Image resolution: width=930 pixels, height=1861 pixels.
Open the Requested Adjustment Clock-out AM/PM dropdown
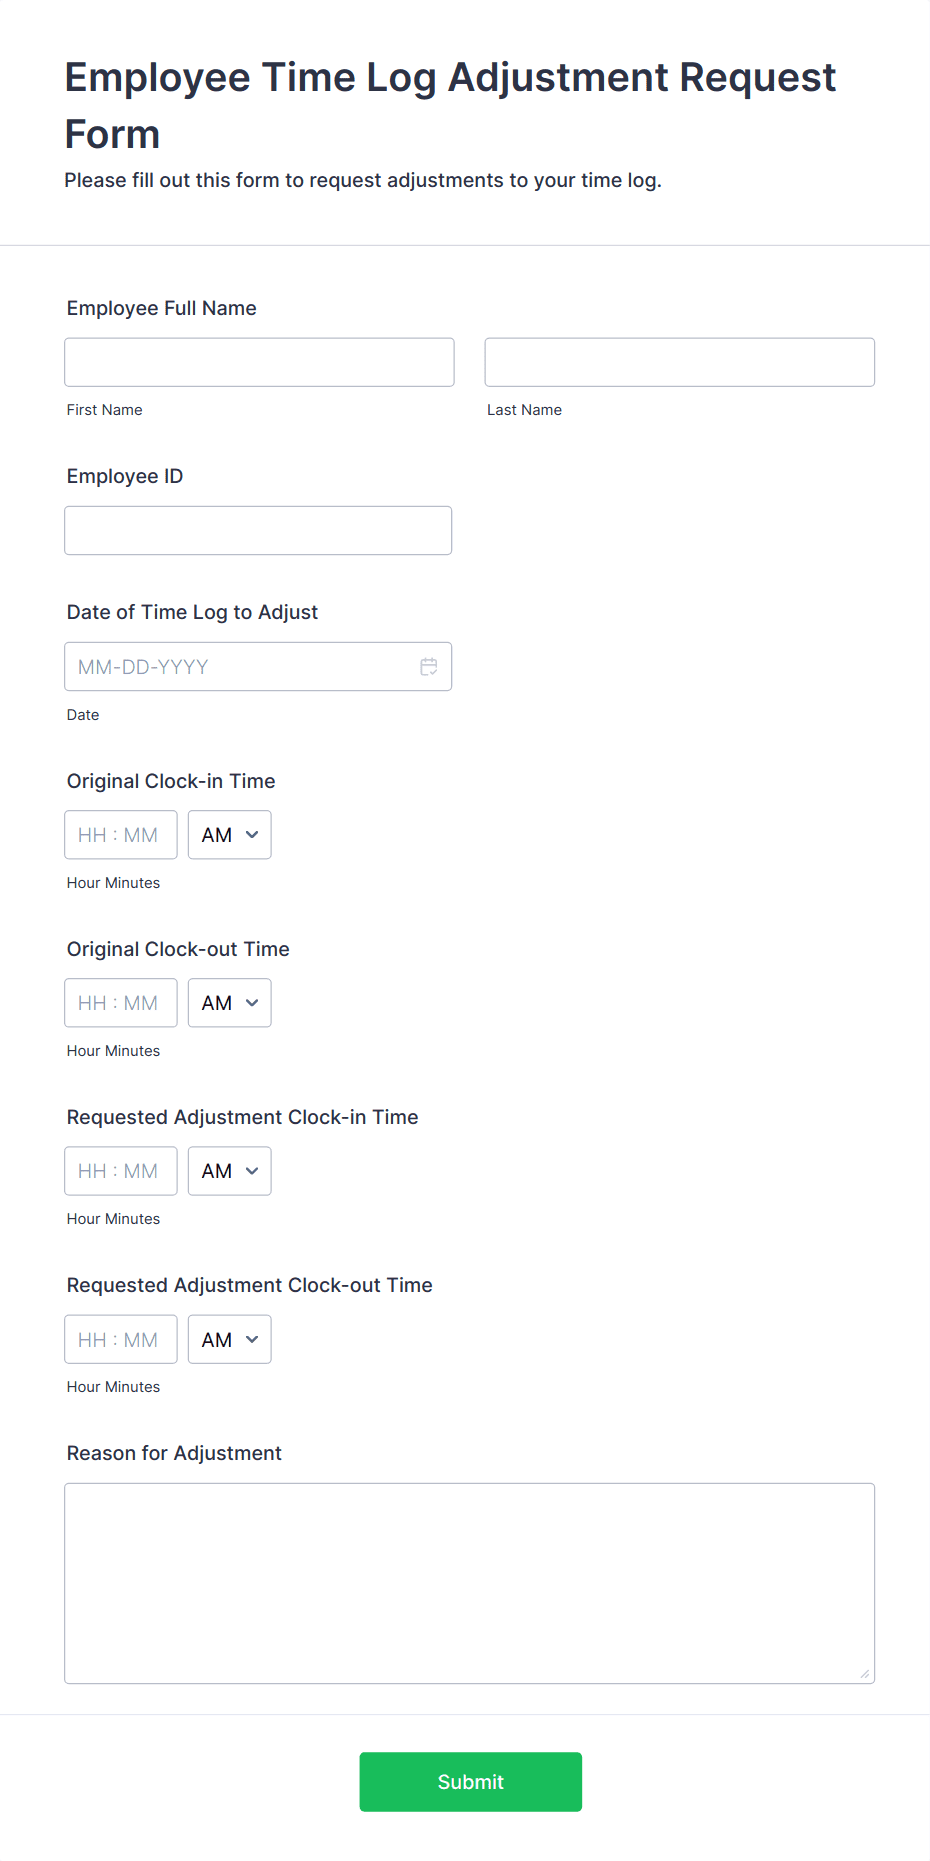coord(229,1338)
